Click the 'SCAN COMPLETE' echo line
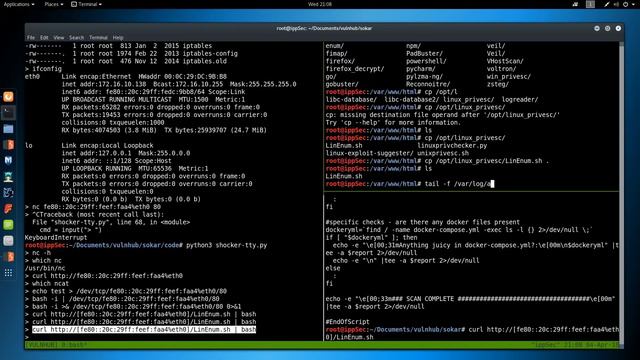Screen dimensions: 640x360 470,299
